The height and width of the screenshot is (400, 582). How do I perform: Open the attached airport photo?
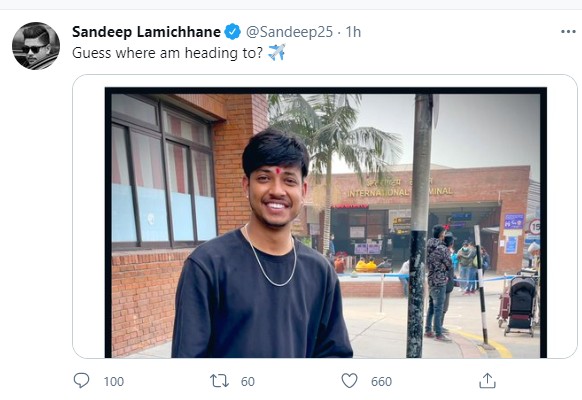pyautogui.click(x=326, y=223)
